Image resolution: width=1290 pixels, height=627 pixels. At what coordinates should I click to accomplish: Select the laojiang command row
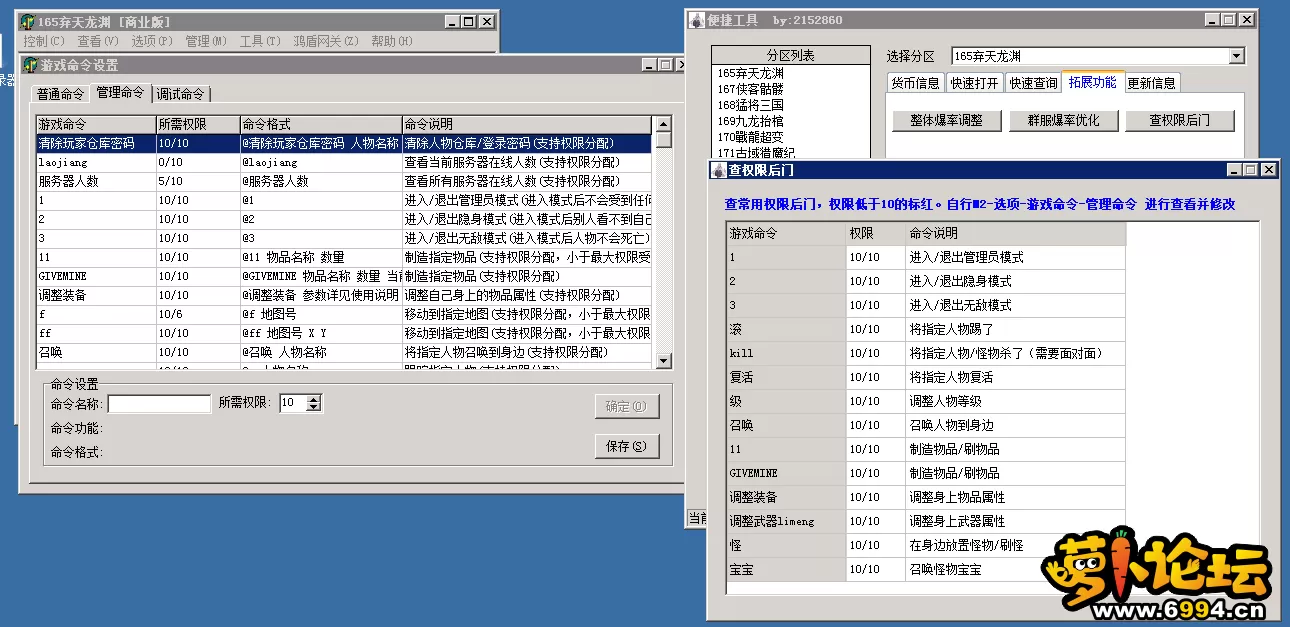344,162
